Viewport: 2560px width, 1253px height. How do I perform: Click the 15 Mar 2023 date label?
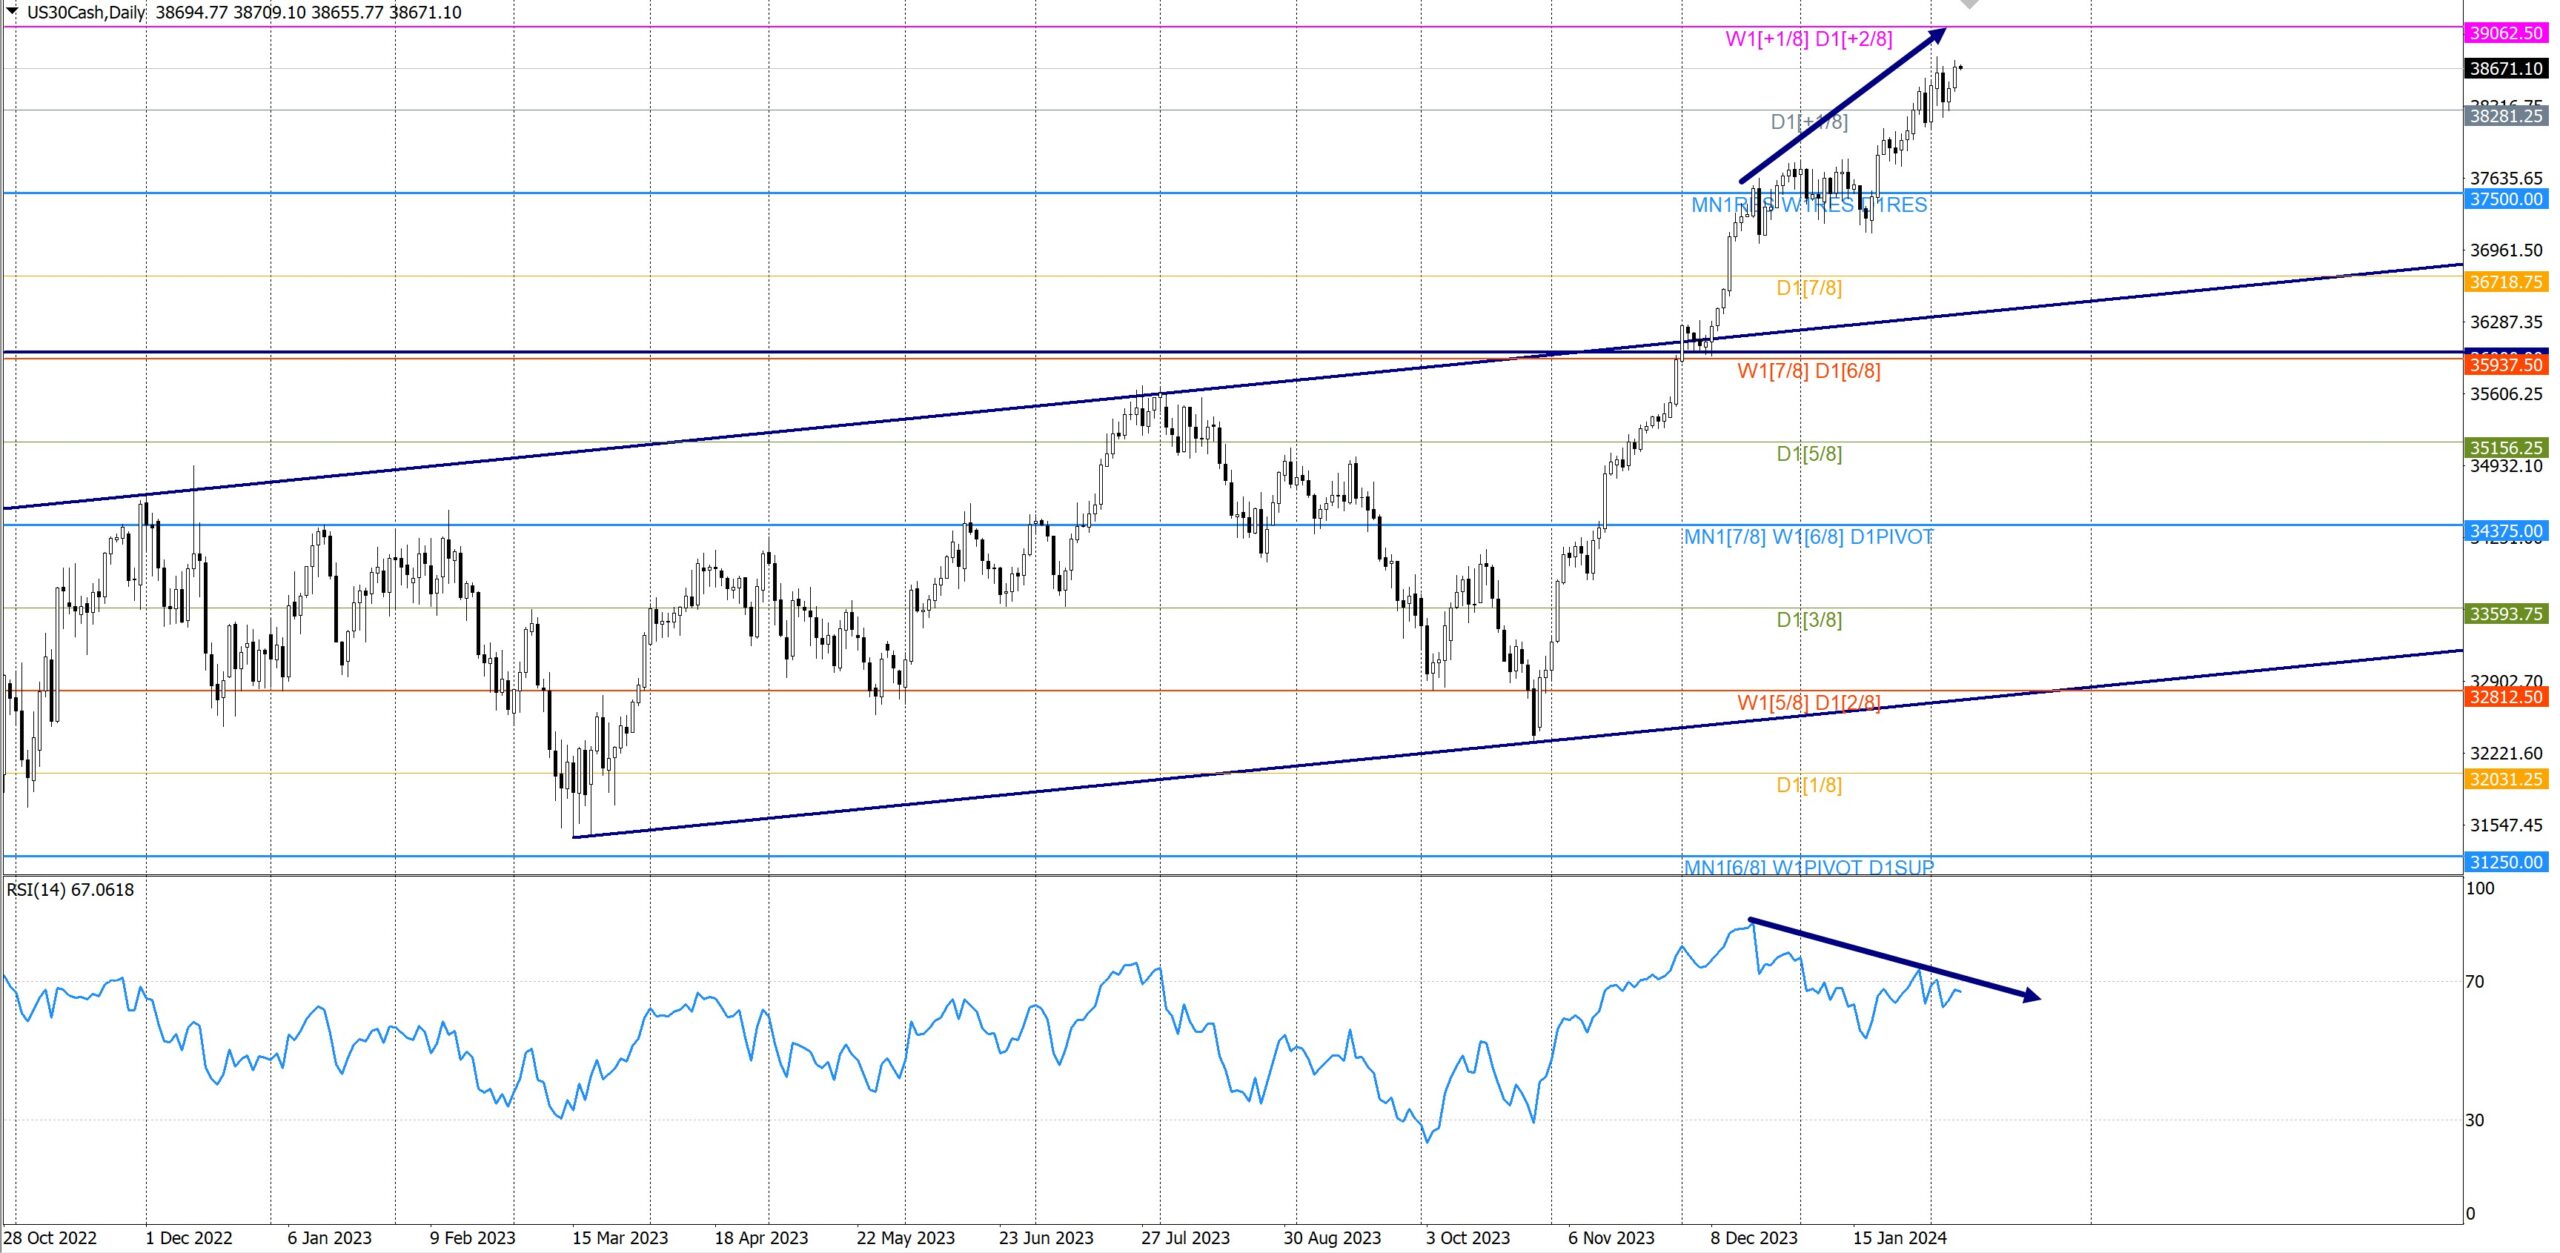[620, 1238]
